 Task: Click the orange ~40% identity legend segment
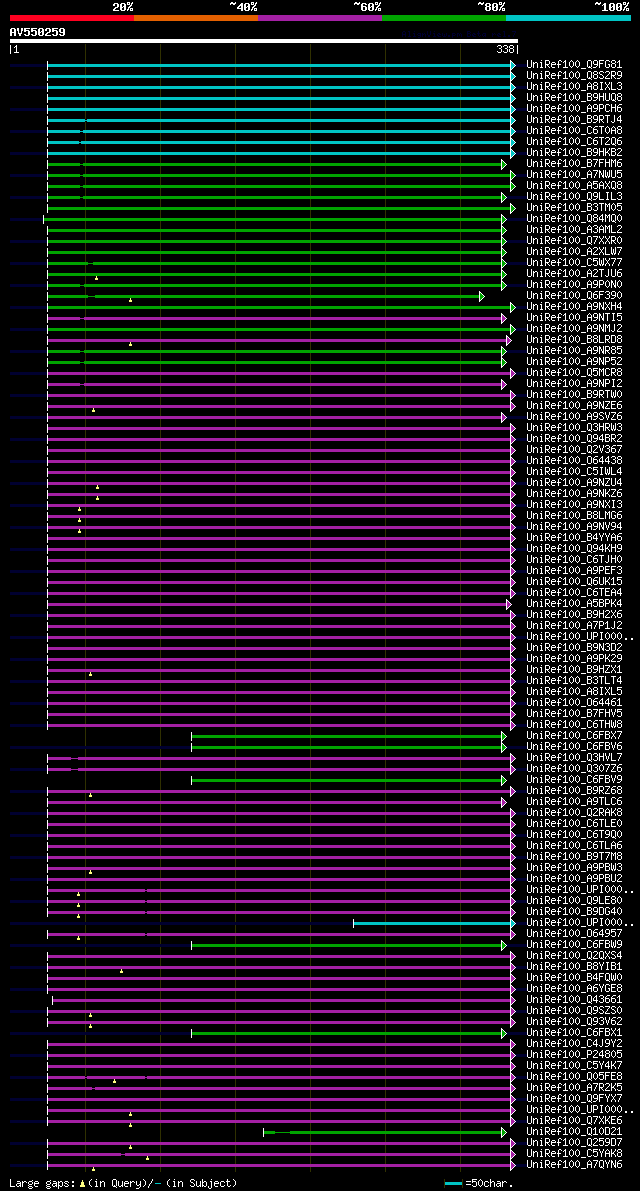point(196,17)
